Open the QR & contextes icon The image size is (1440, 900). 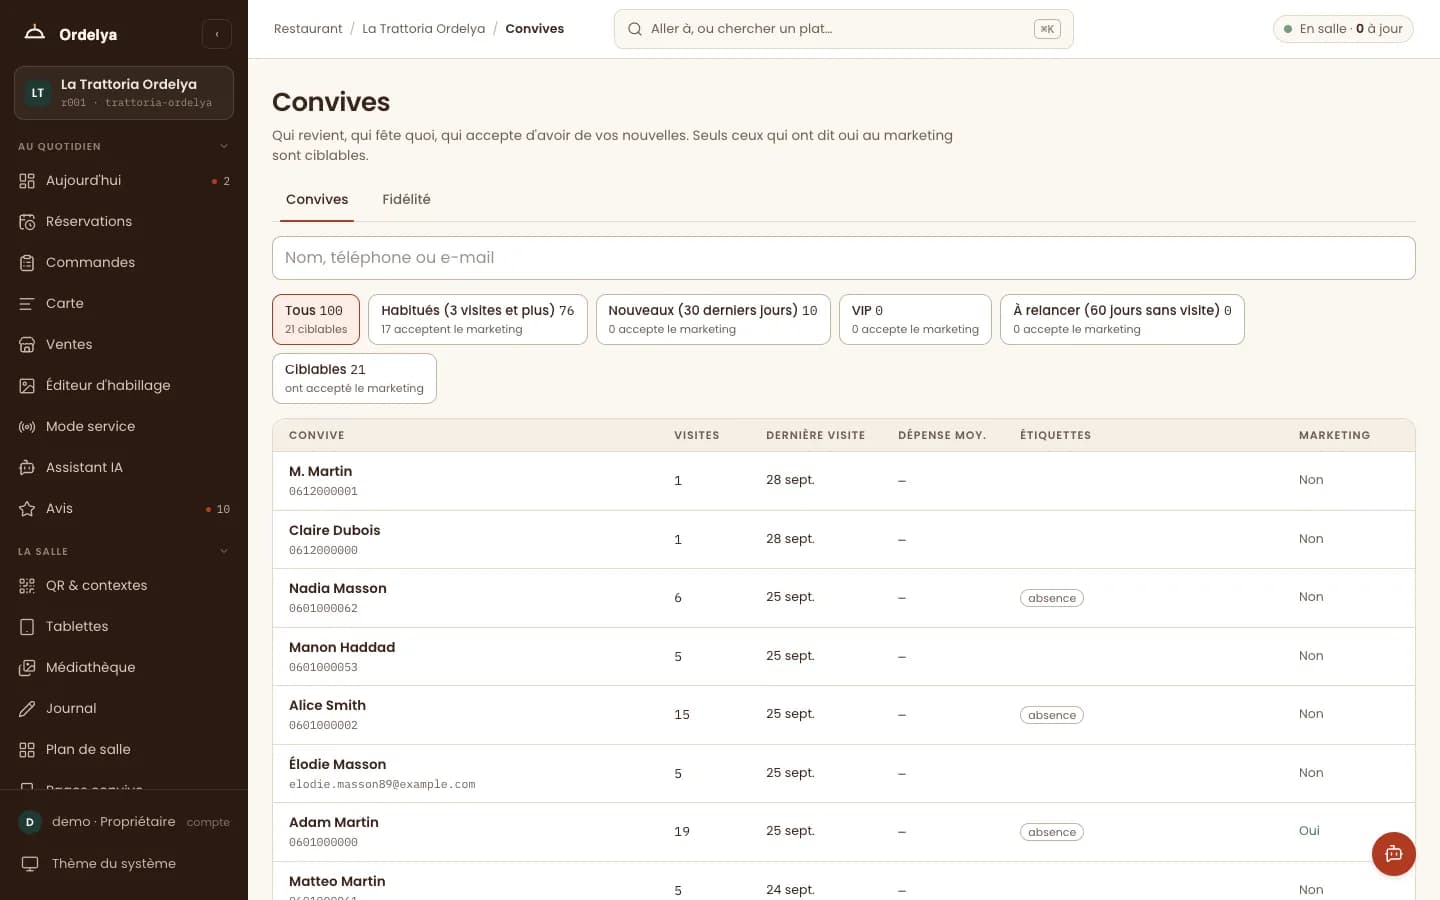tap(27, 586)
